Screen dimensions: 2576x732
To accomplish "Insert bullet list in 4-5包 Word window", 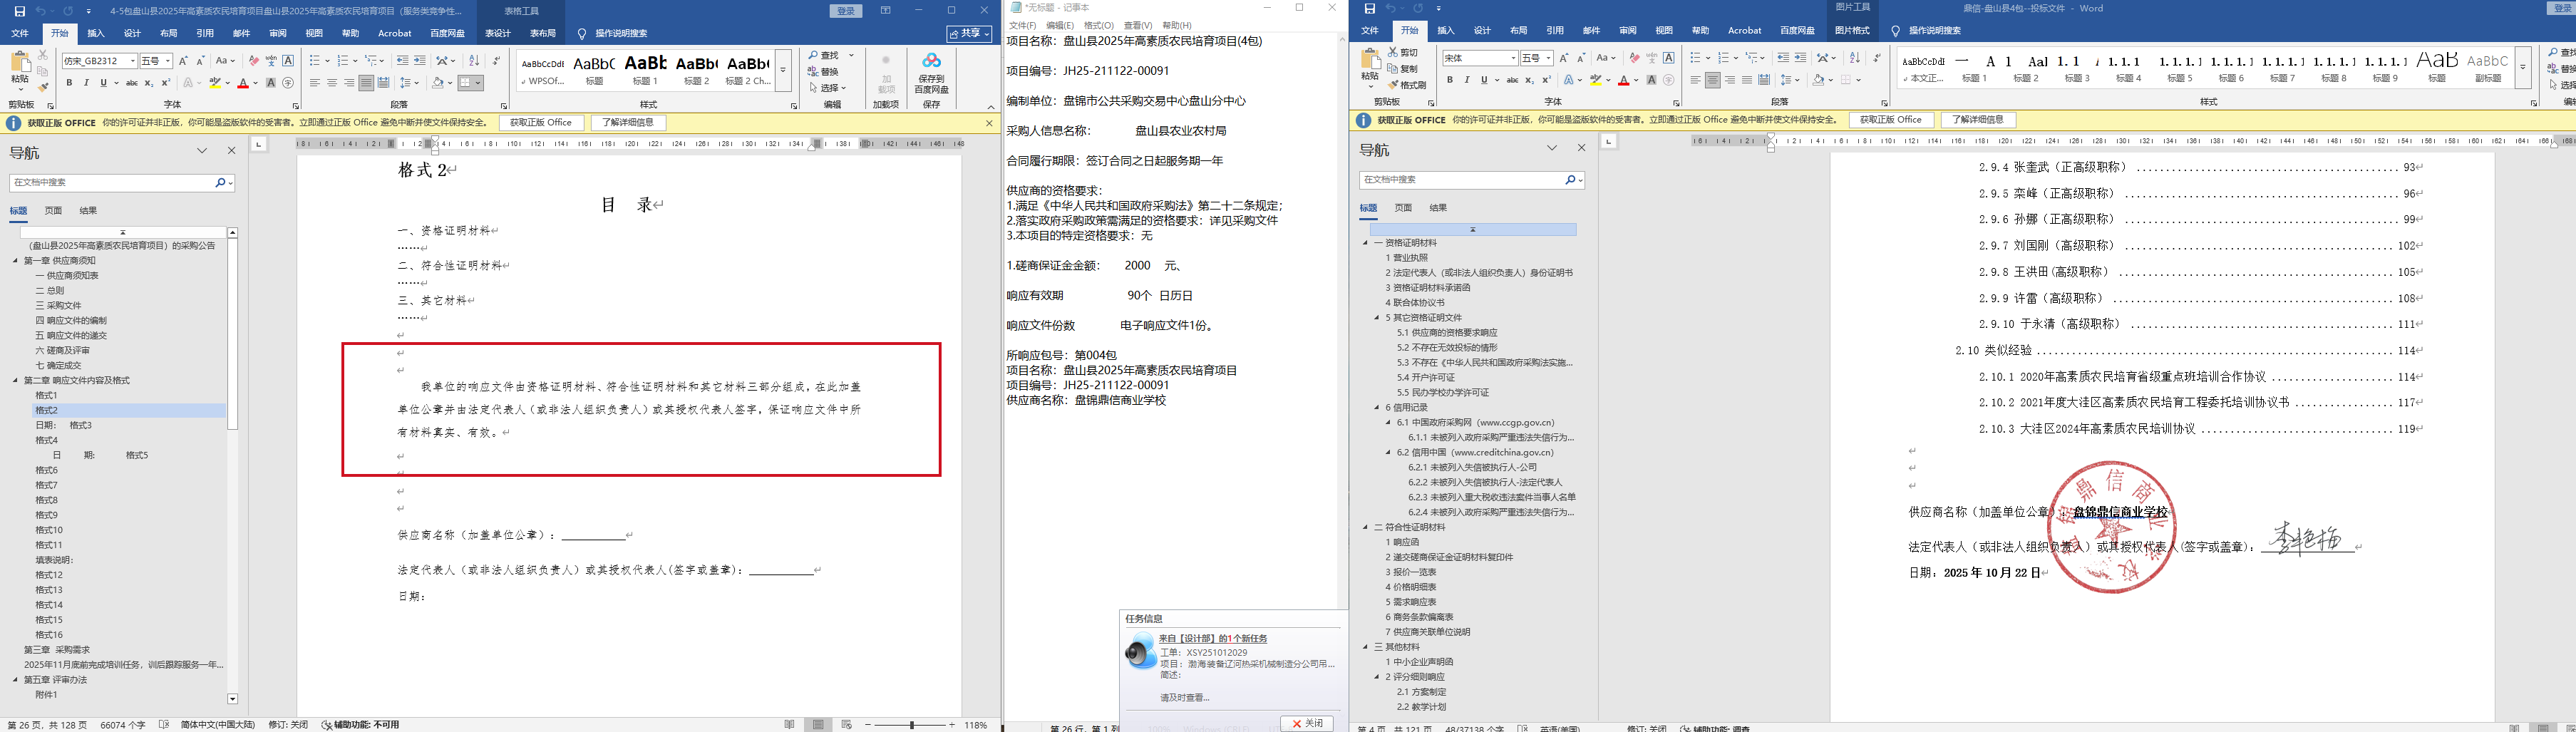I will [316, 61].
